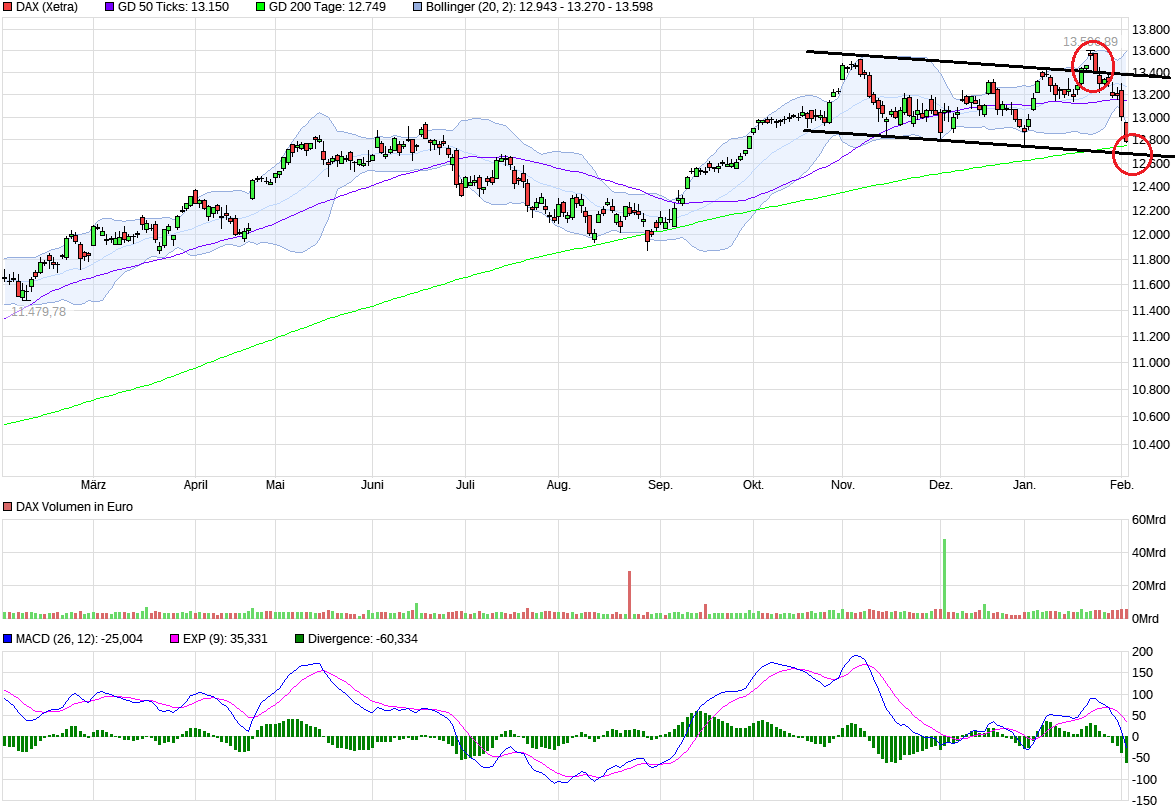Click the 200 value on MACD axis
This screenshot has height=812, width=1175.
tap(1142, 652)
